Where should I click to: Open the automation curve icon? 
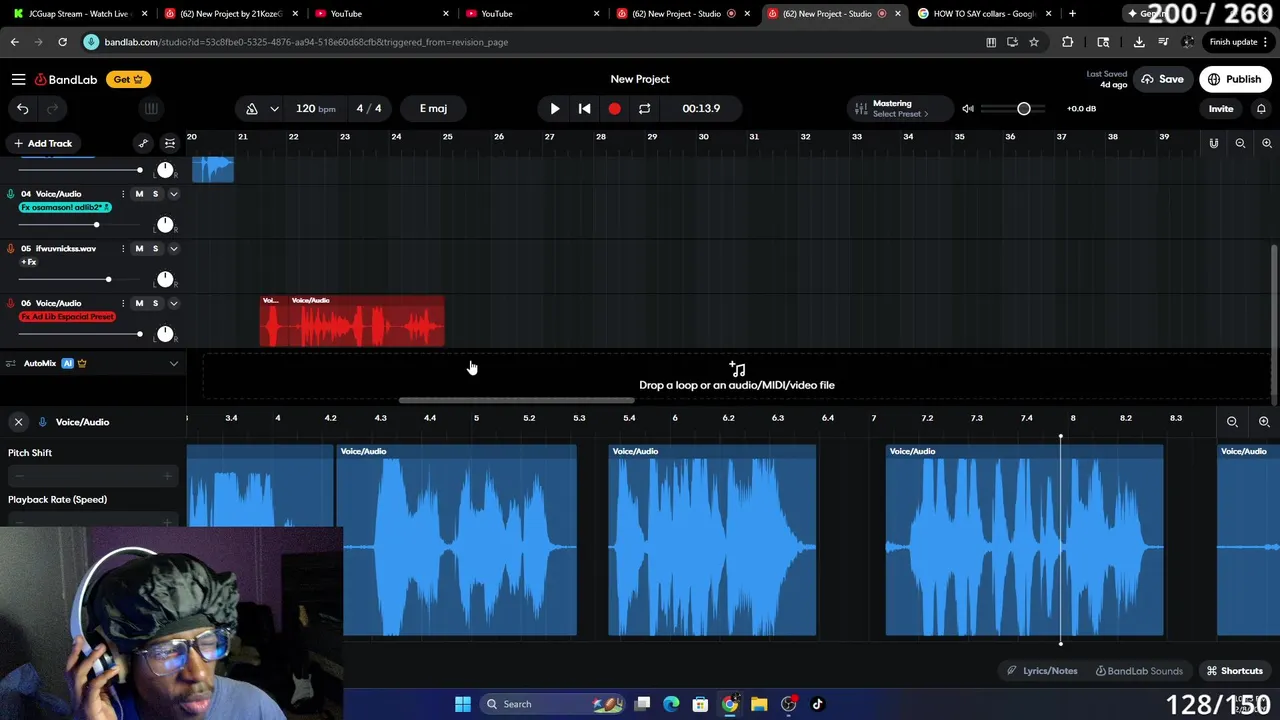143,143
